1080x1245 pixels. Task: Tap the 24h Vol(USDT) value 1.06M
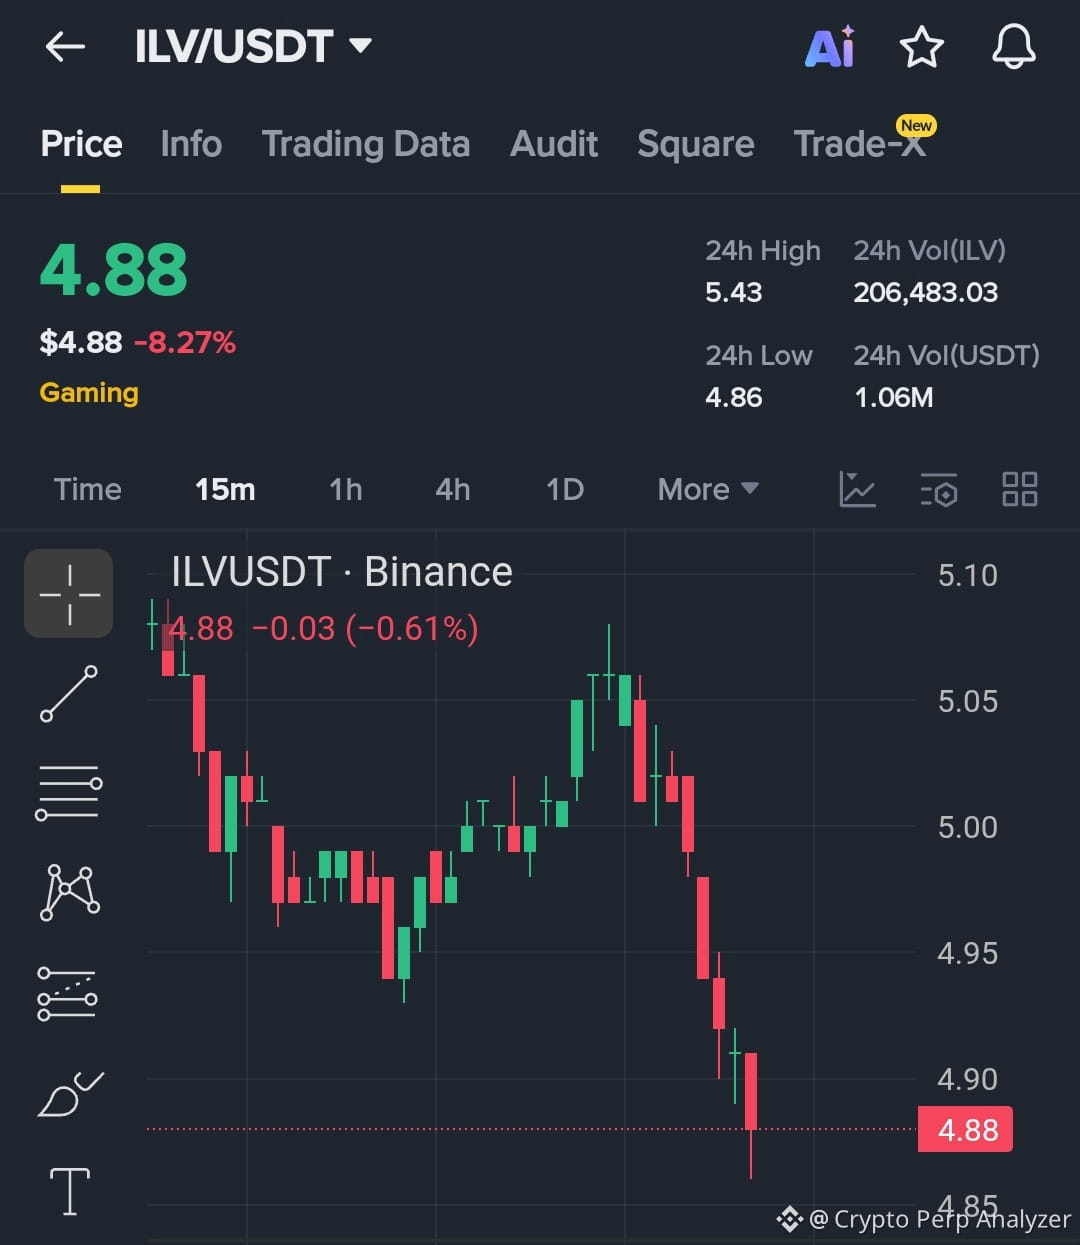[x=893, y=397]
